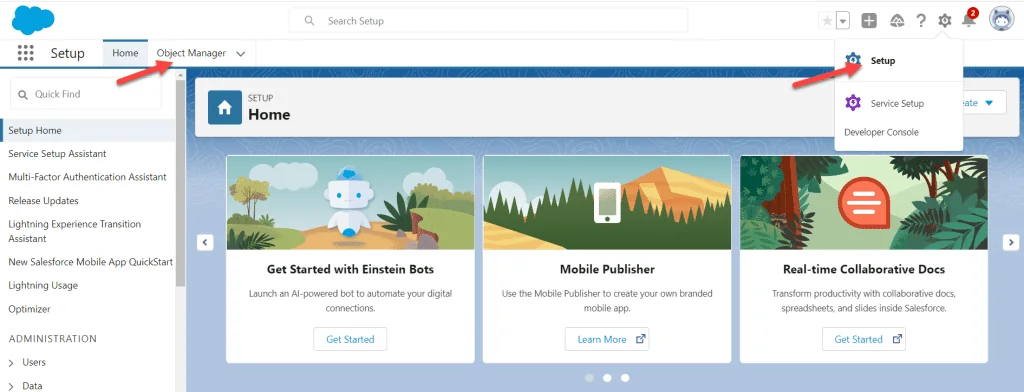1024x392 pixels.
Task: Select the second carousel page dot
Action: [x=607, y=378]
